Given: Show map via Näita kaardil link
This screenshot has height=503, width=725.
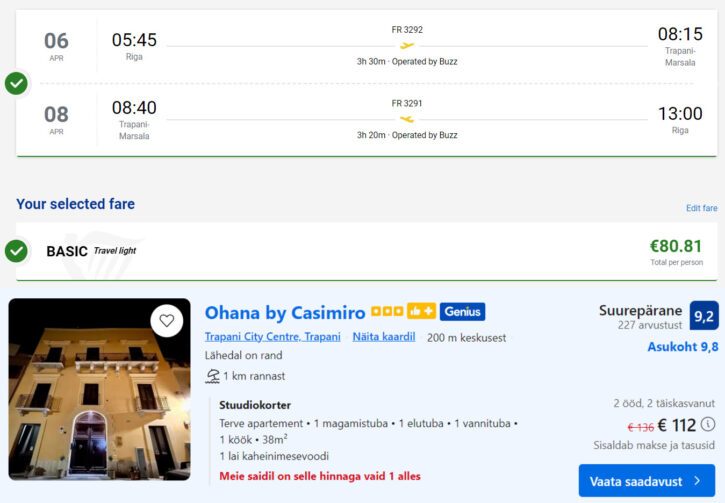Looking at the screenshot, I should click(x=384, y=337).
